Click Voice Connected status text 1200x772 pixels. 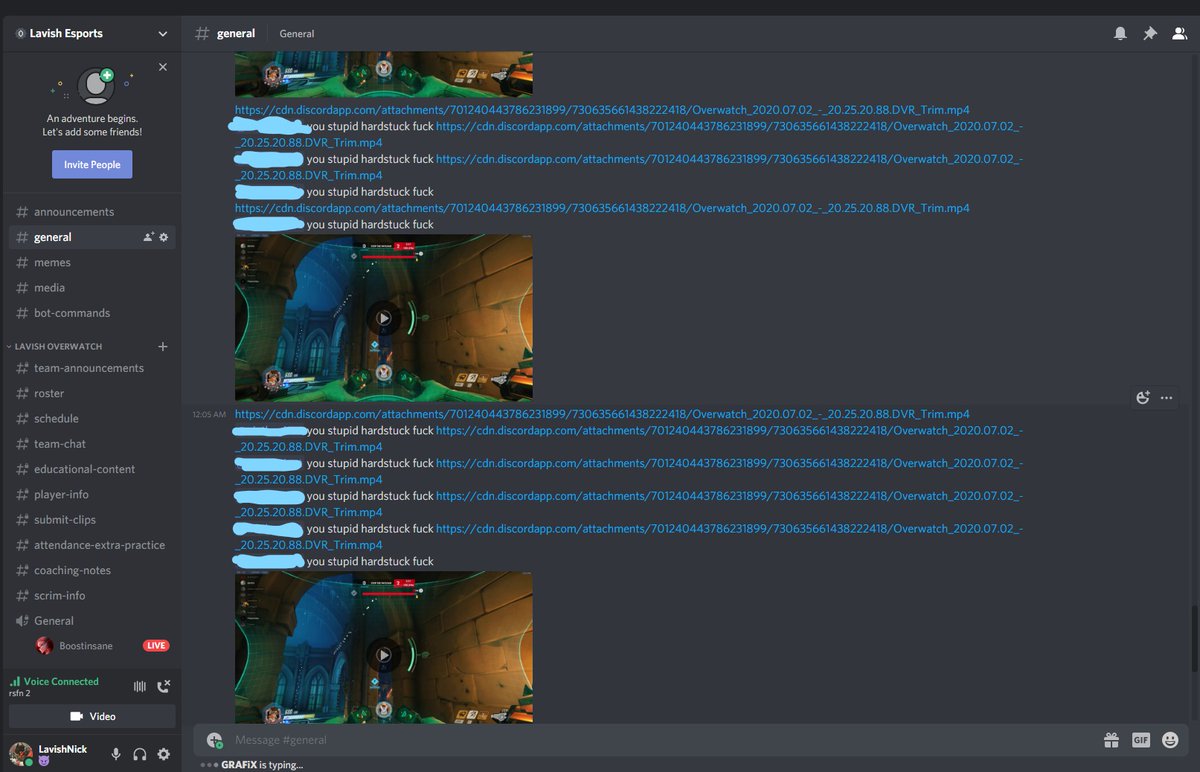(61, 681)
